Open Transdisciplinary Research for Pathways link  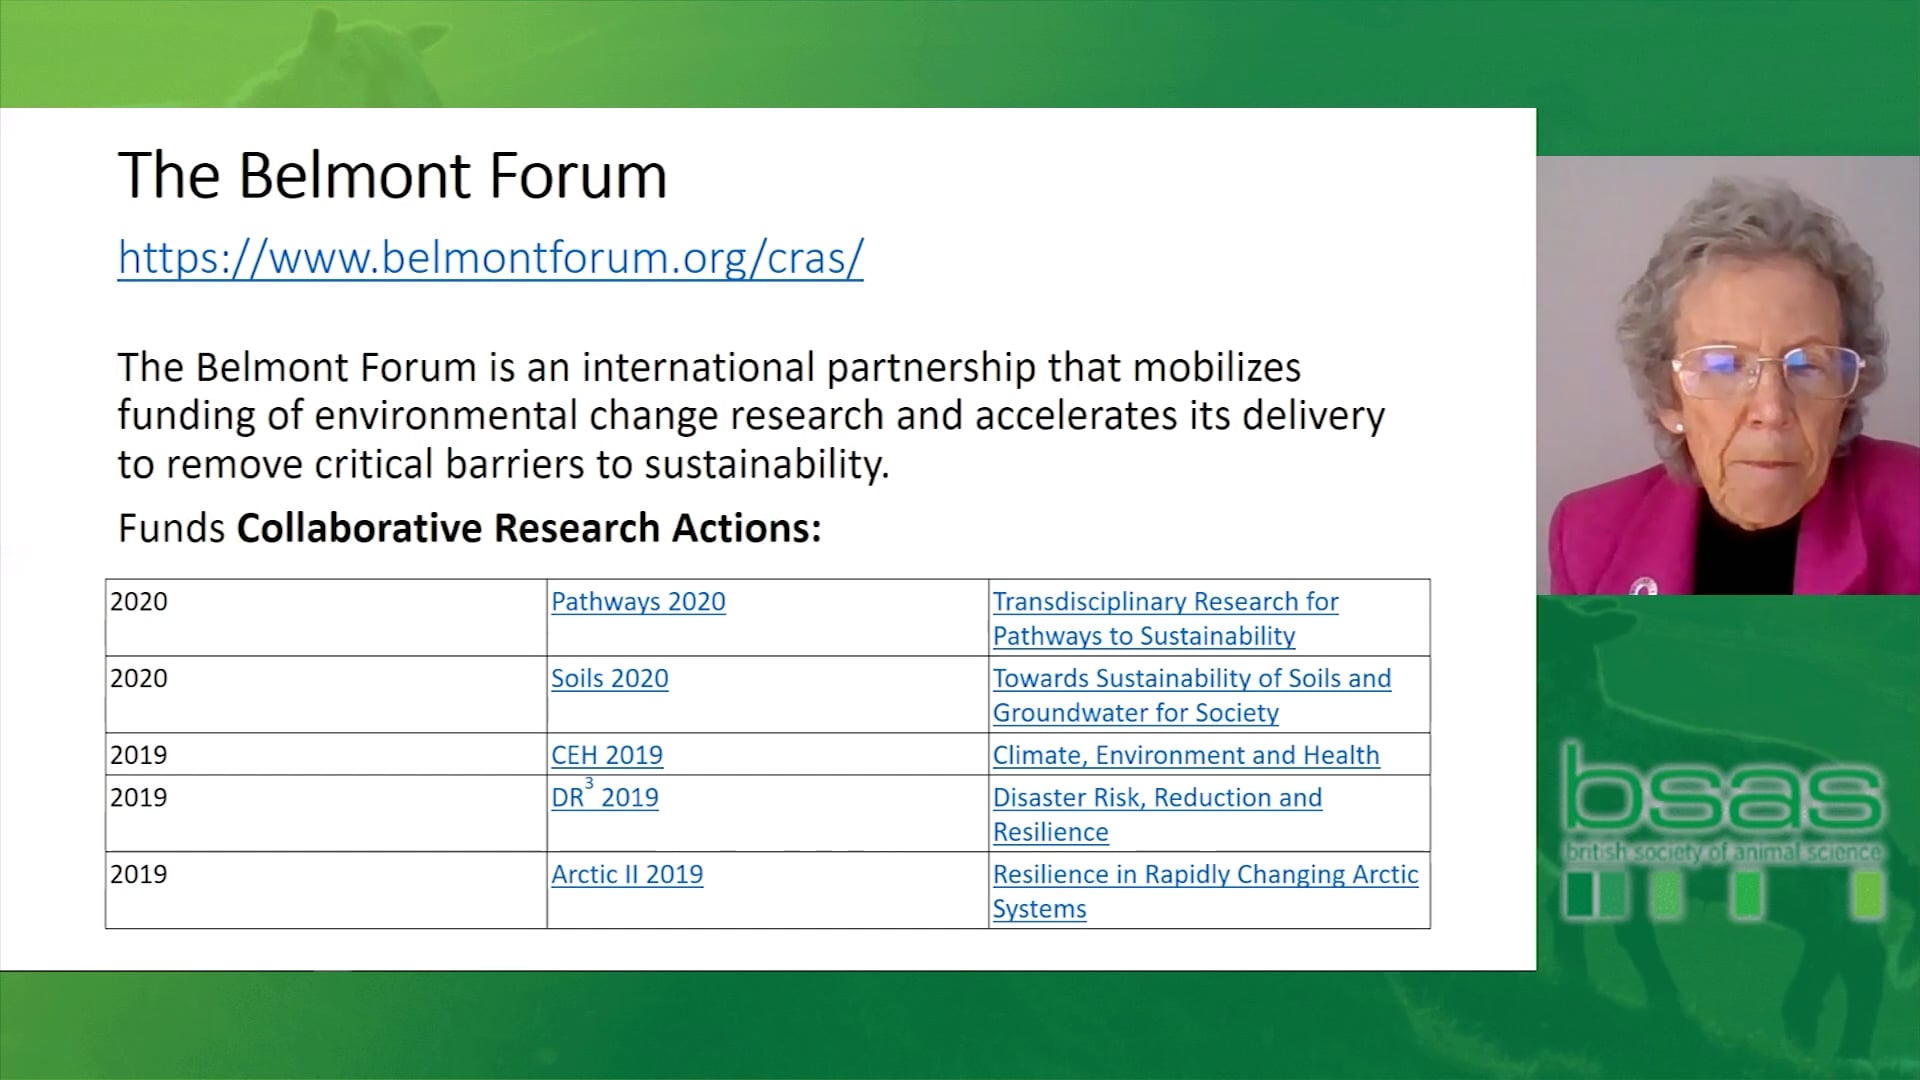[x=1165, y=602]
